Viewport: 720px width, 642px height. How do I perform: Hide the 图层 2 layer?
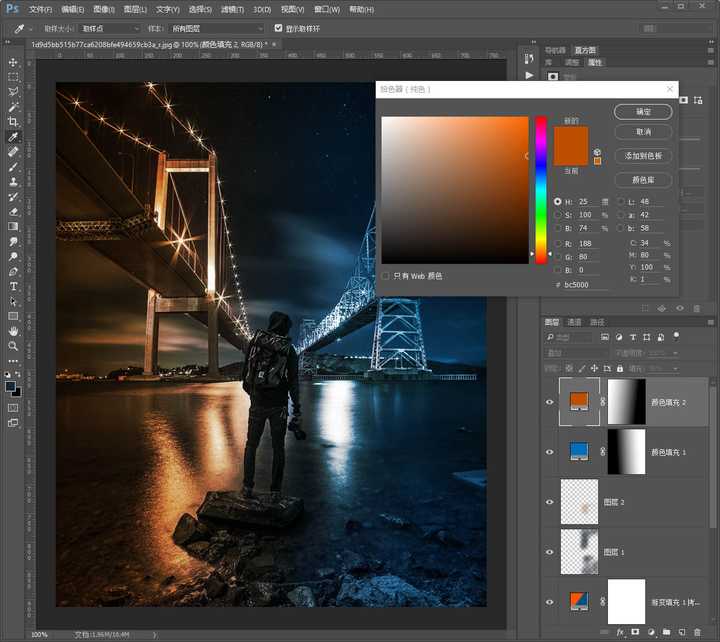click(550, 502)
